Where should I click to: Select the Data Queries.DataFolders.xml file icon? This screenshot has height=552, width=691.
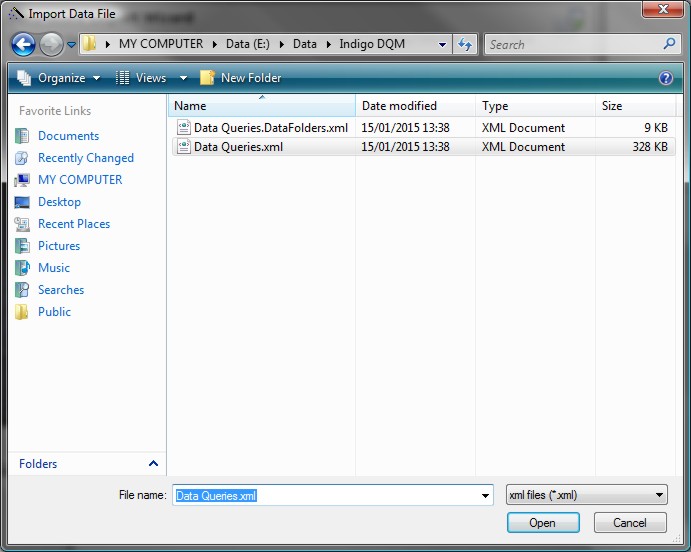pyautogui.click(x=183, y=128)
